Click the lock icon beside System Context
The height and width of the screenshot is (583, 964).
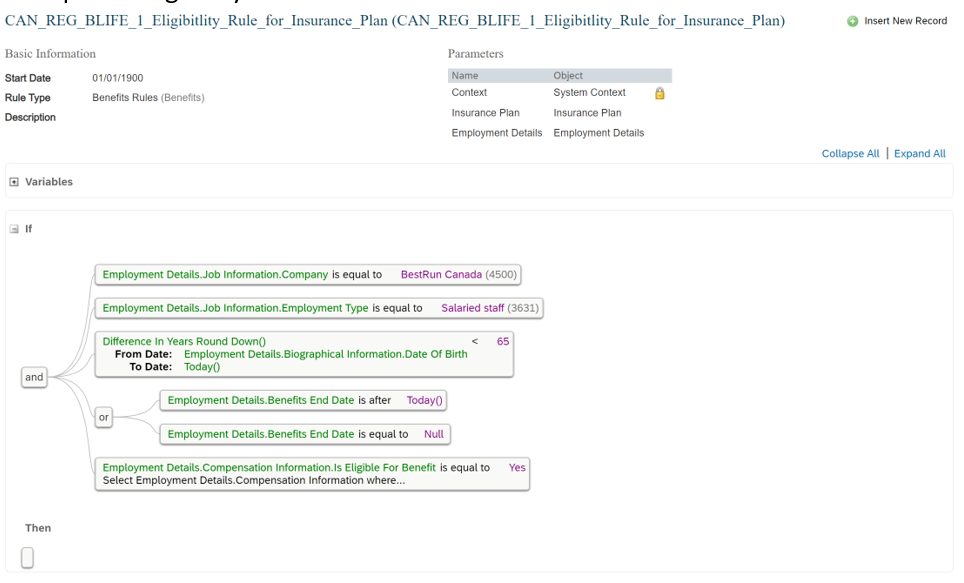point(660,93)
